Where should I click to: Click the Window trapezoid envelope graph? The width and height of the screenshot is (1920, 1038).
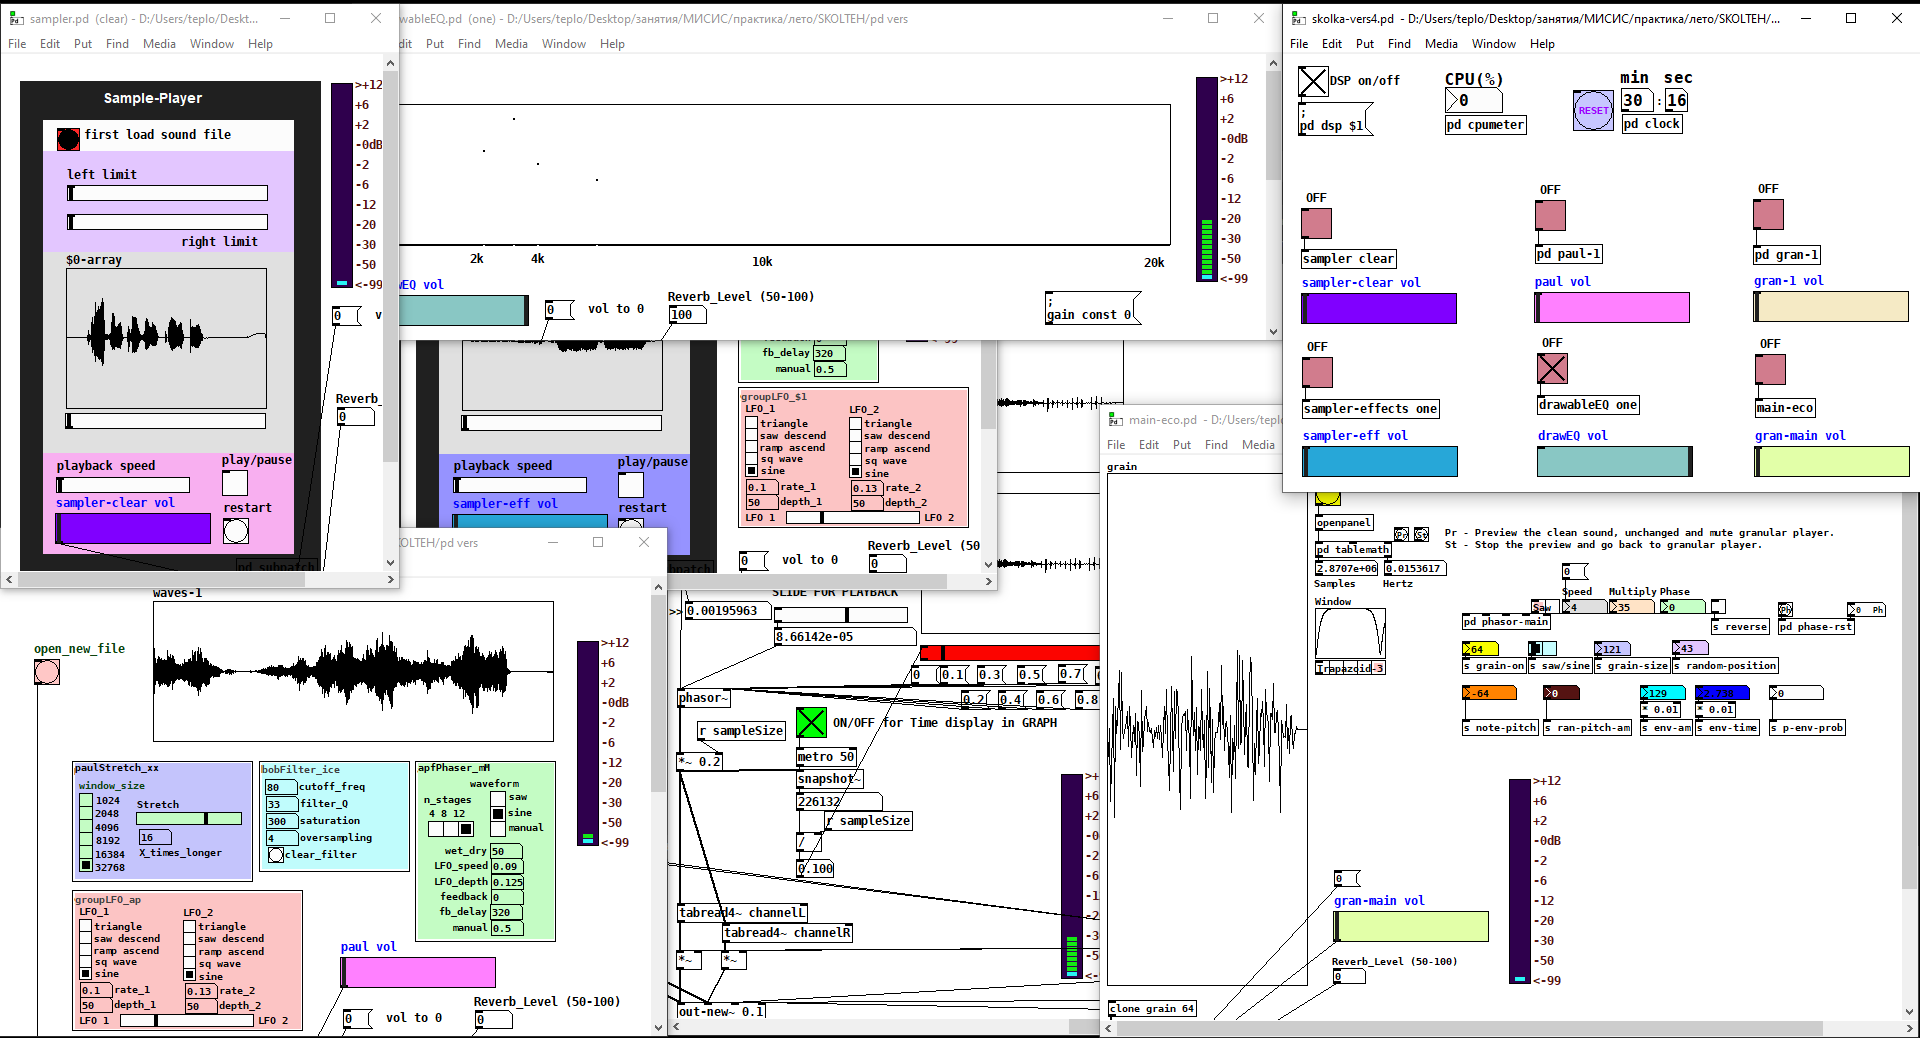[x=1350, y=633]
